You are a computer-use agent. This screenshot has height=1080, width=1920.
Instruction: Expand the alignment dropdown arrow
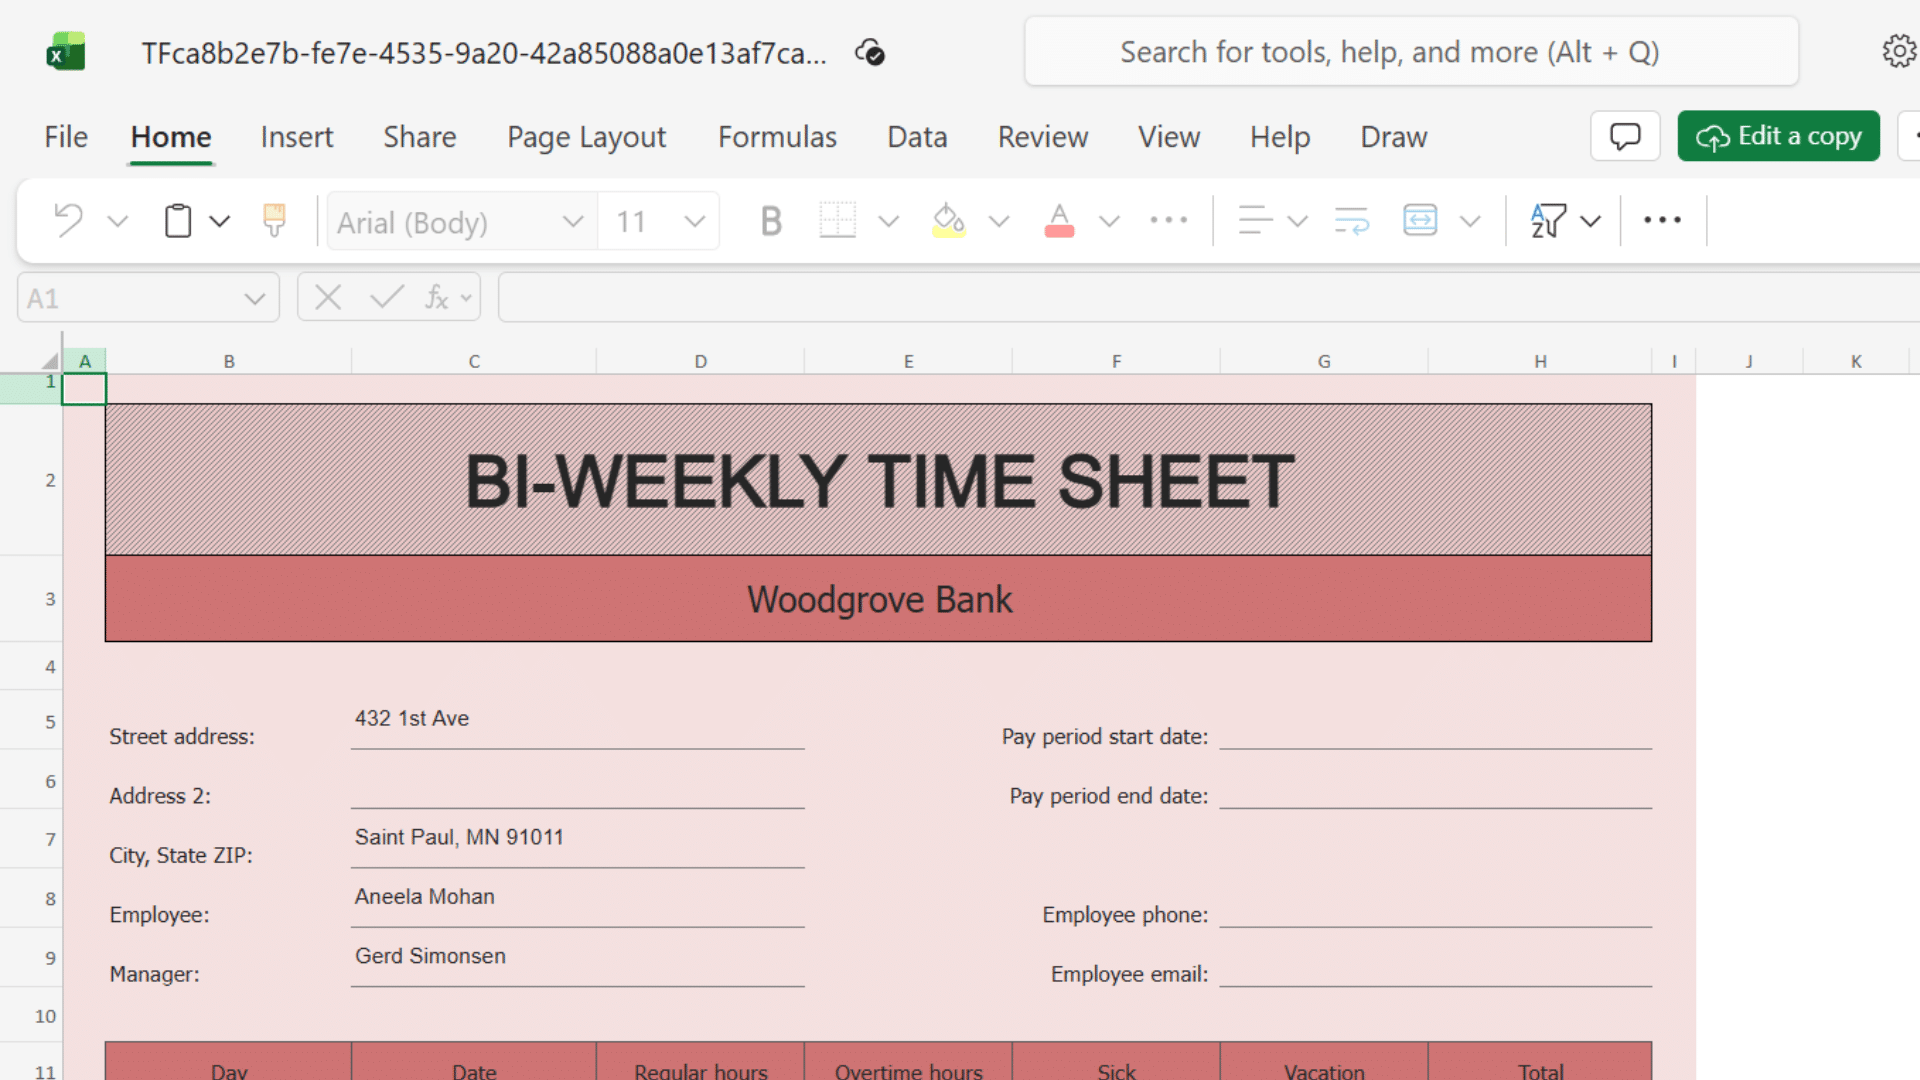1297,221
